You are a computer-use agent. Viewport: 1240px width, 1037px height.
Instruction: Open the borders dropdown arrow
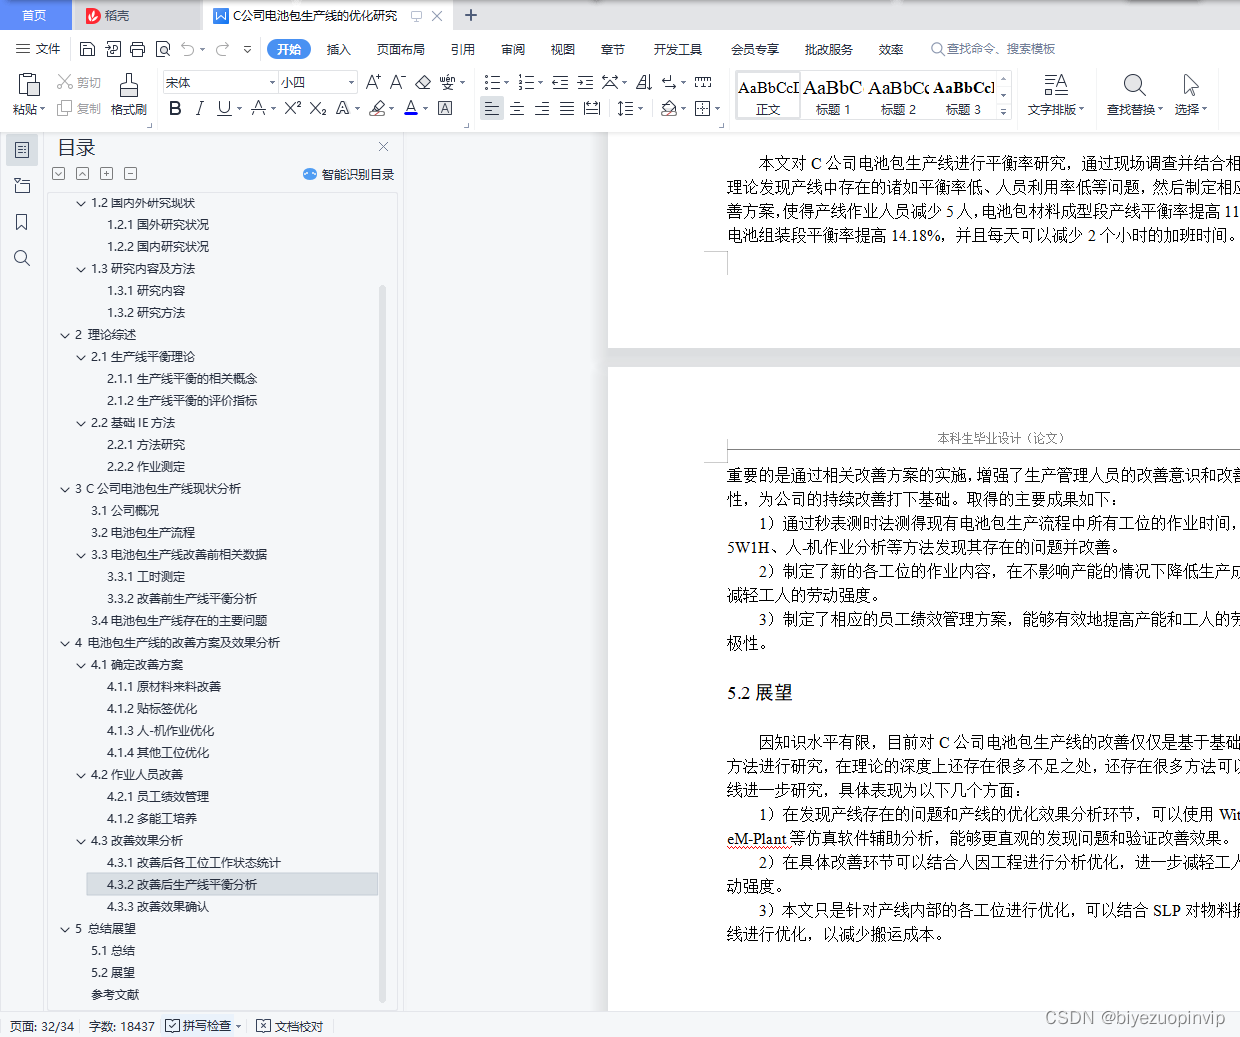pos(717,108)
